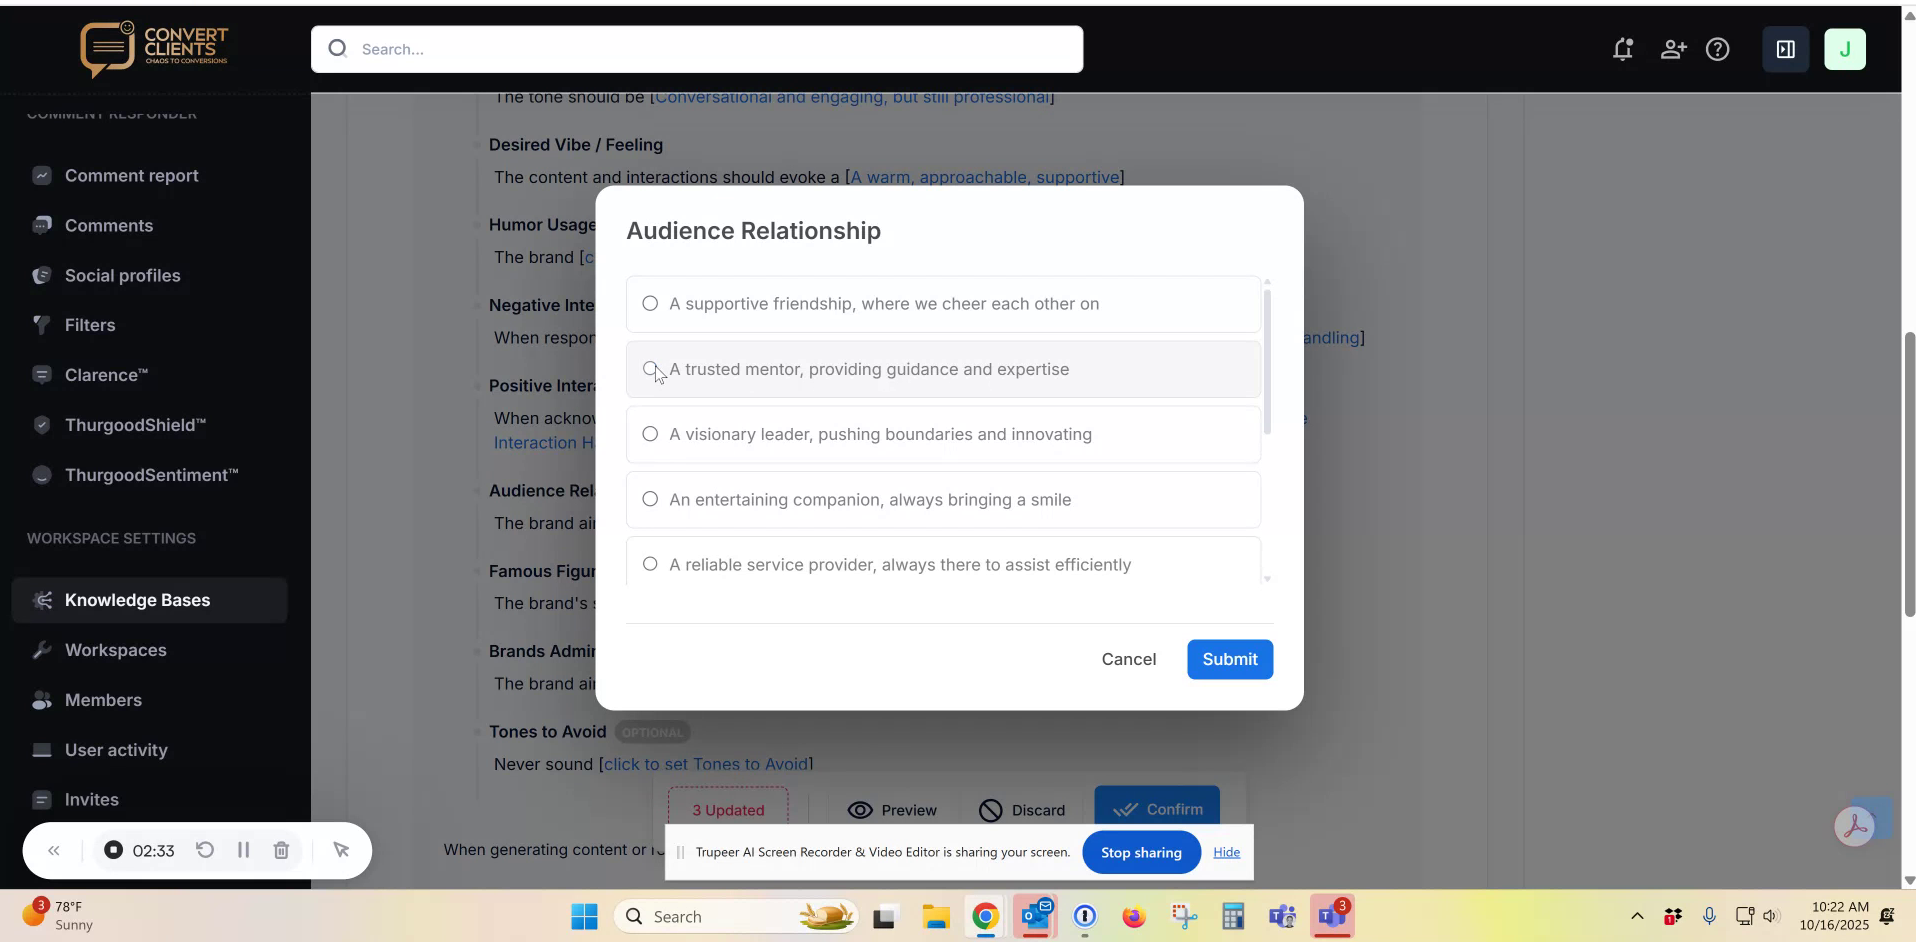Delete the recording with the trash icon

pyautogui.click(x=281, y=850)
